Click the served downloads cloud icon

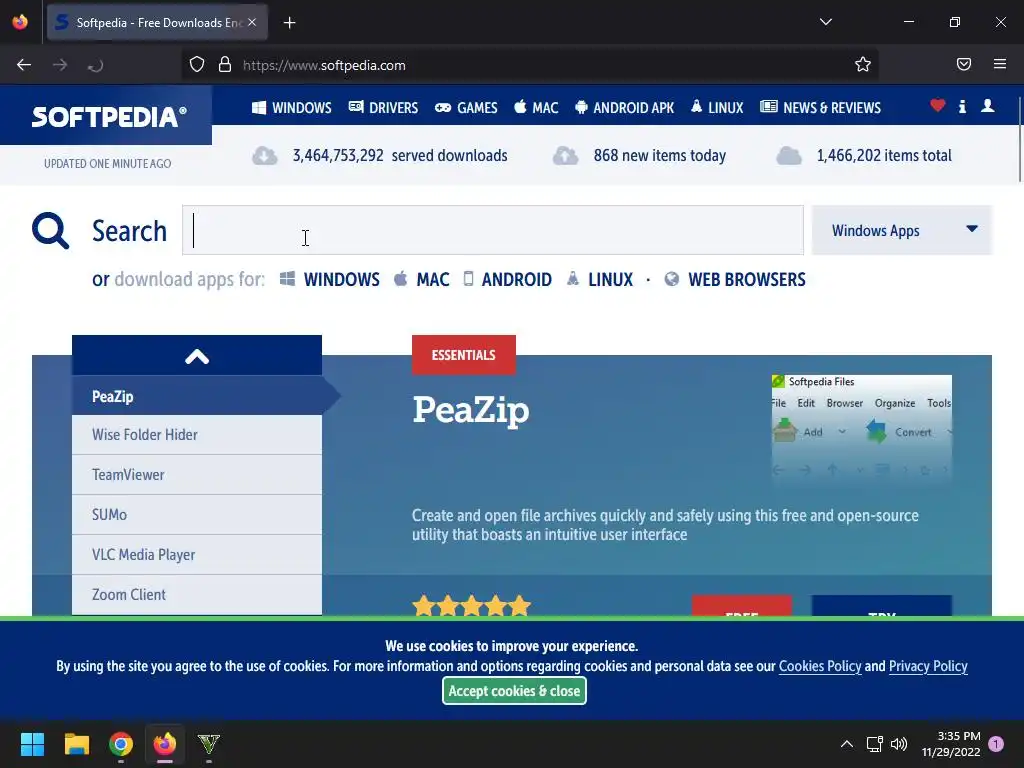[264, 155]
